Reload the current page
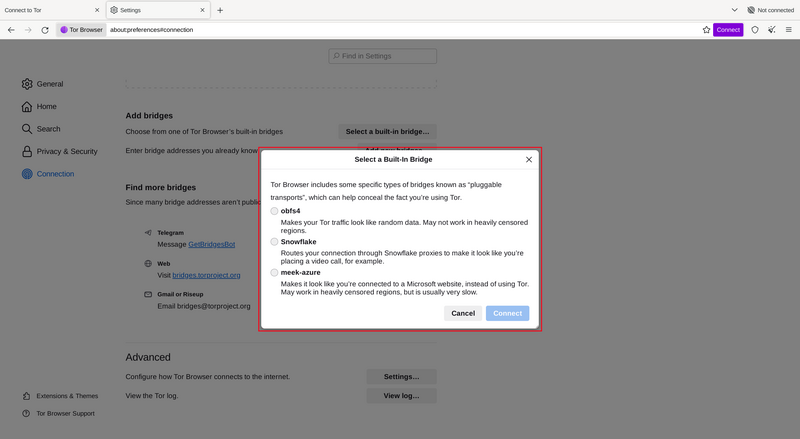 pyautogui.click(x=45, y=30)
